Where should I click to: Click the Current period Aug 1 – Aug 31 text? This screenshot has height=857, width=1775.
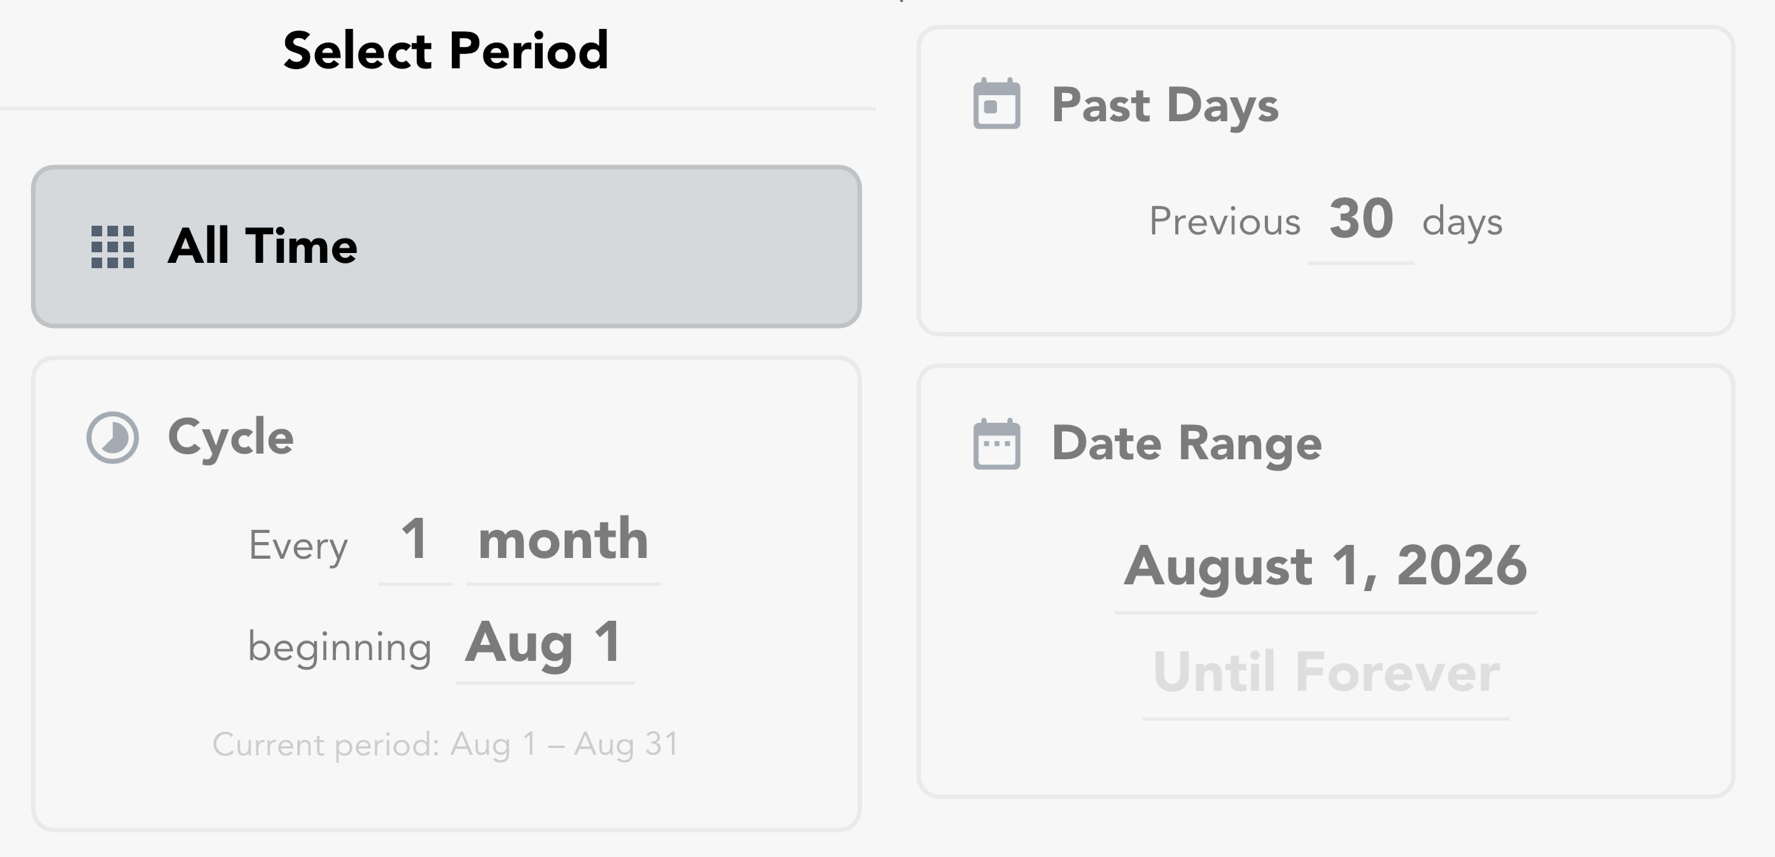446,745
